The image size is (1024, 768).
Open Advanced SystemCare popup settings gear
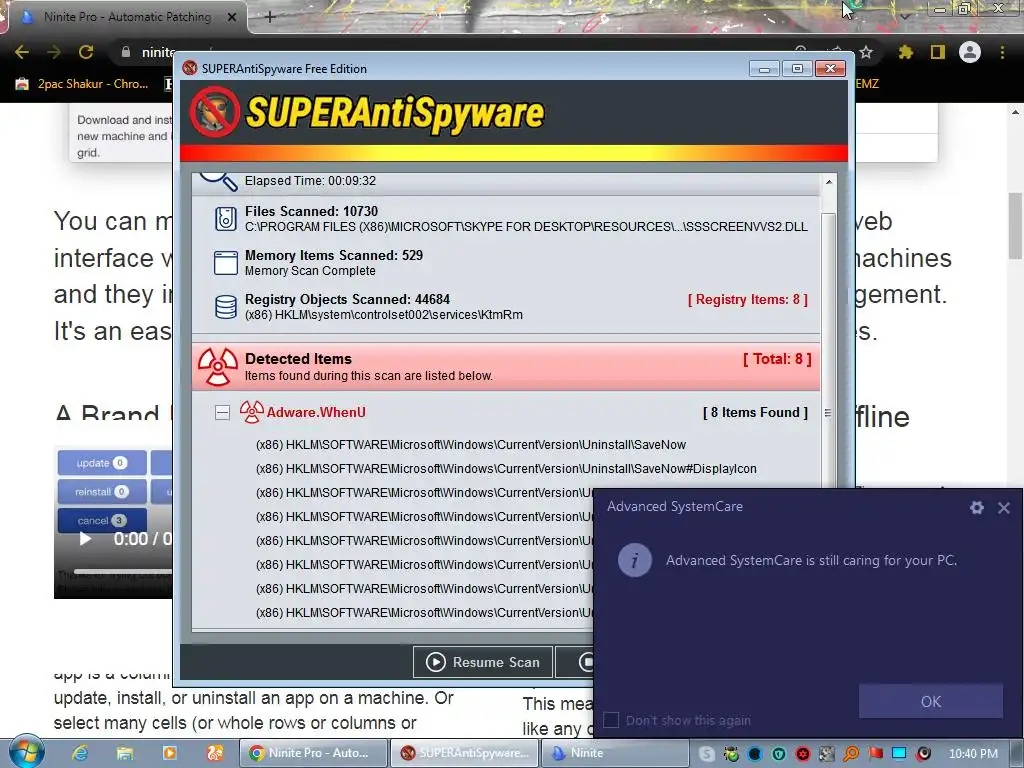[x=976, y=507]
